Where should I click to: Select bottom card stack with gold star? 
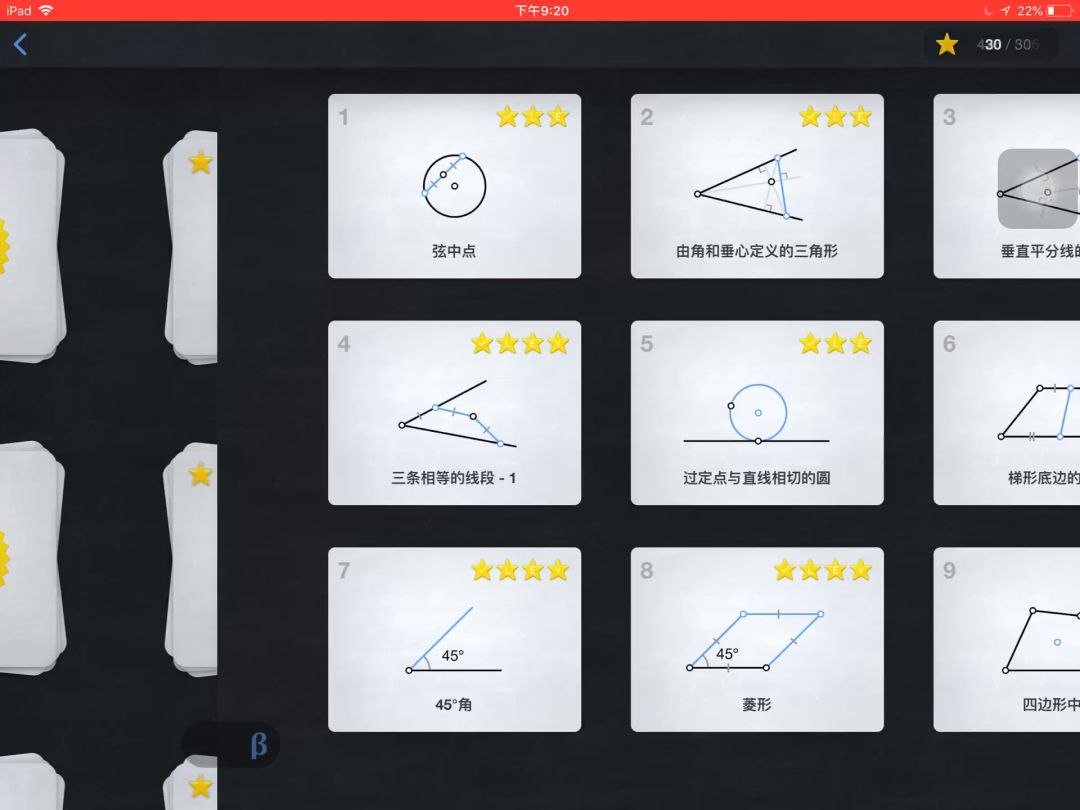click(191, 782)
